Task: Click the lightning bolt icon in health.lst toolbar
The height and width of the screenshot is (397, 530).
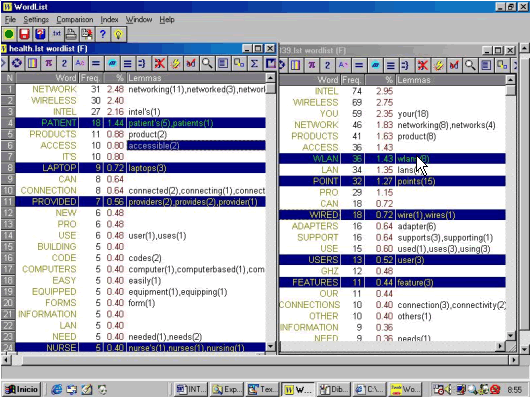Action: [x=175, y=63]
